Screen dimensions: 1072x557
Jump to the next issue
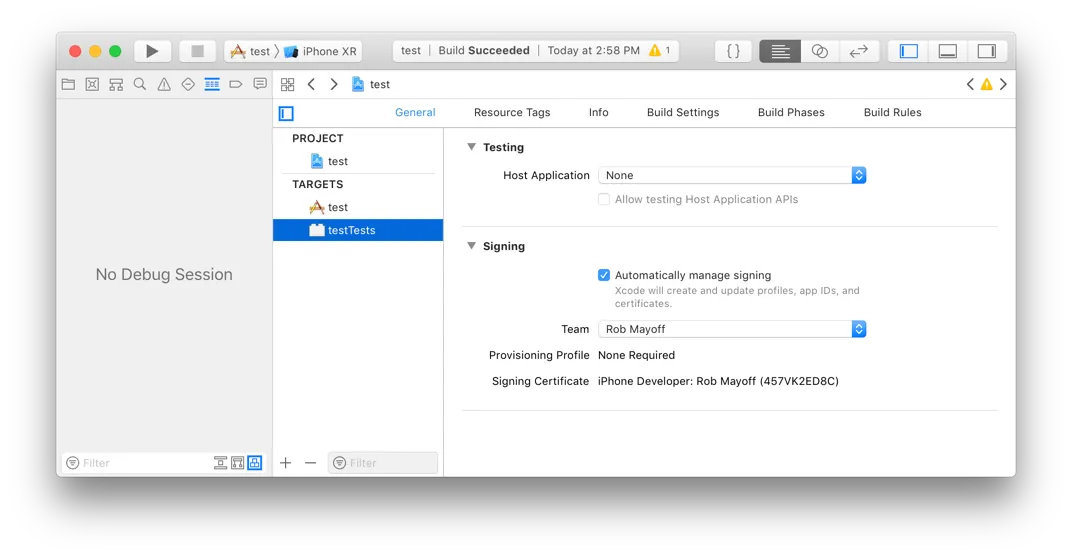point(1003,84)
